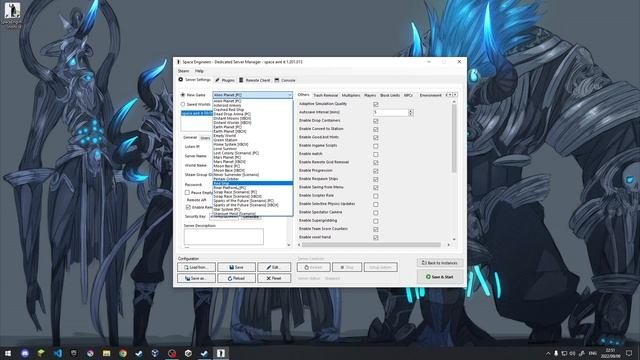This screenshot has height=360, width=640.
Task: Choose Empty World from the scenario list
Action: pyautogui.click(x=253, y=136)
